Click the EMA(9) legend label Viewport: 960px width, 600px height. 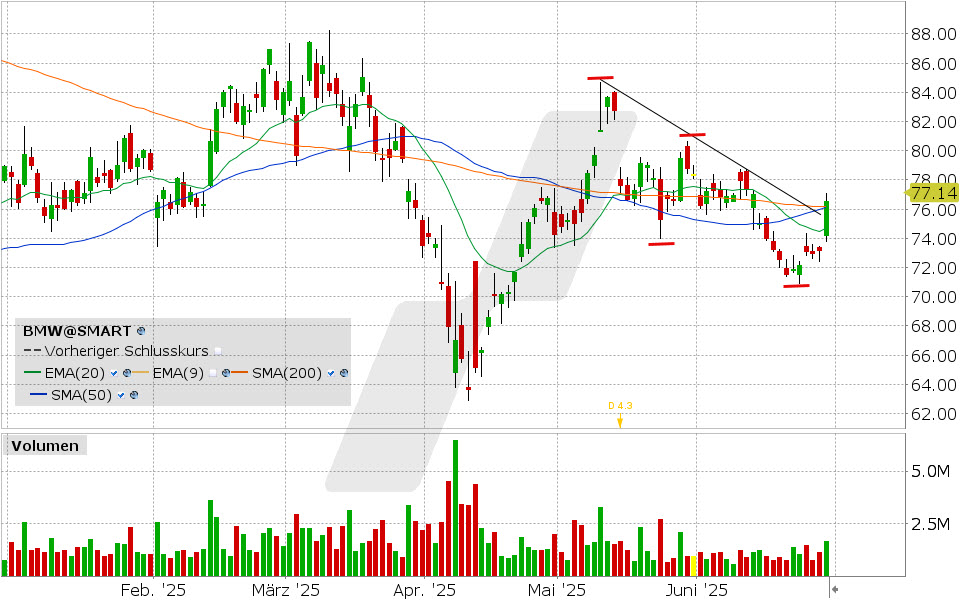(x=178, y=373)
